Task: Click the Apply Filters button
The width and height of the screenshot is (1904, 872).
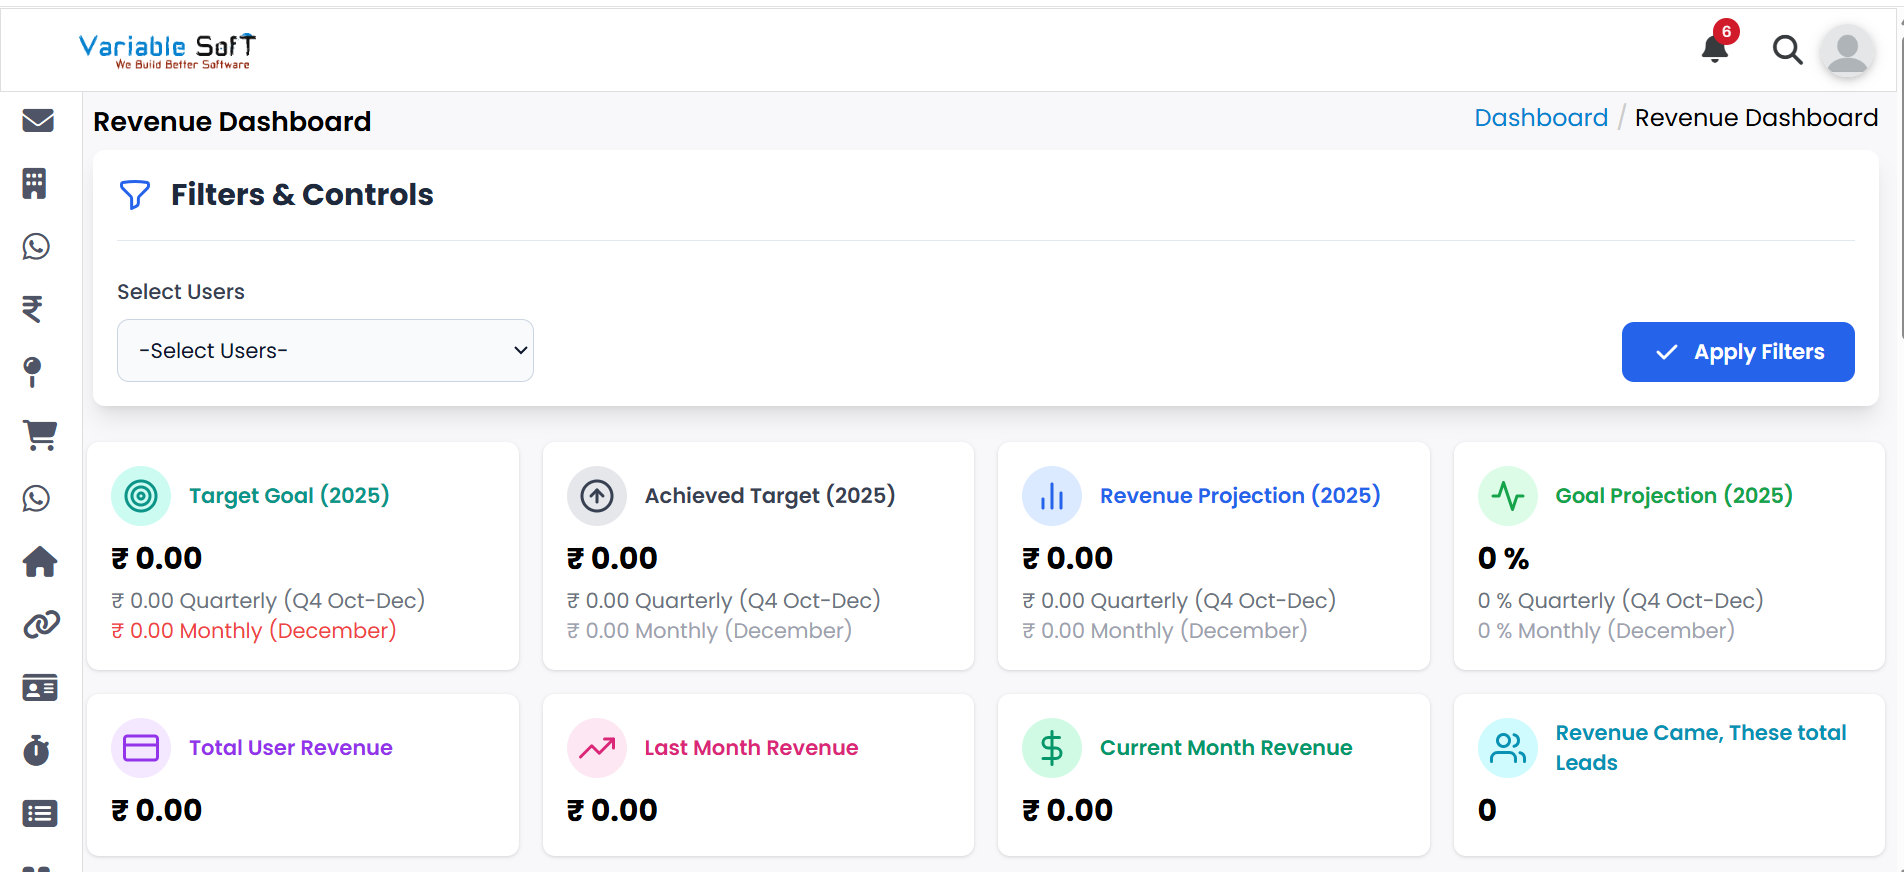Action: tap(1737, 352)
